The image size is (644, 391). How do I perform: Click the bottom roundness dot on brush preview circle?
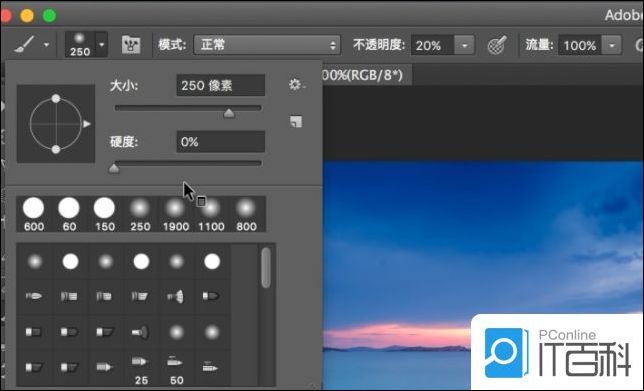56,149
